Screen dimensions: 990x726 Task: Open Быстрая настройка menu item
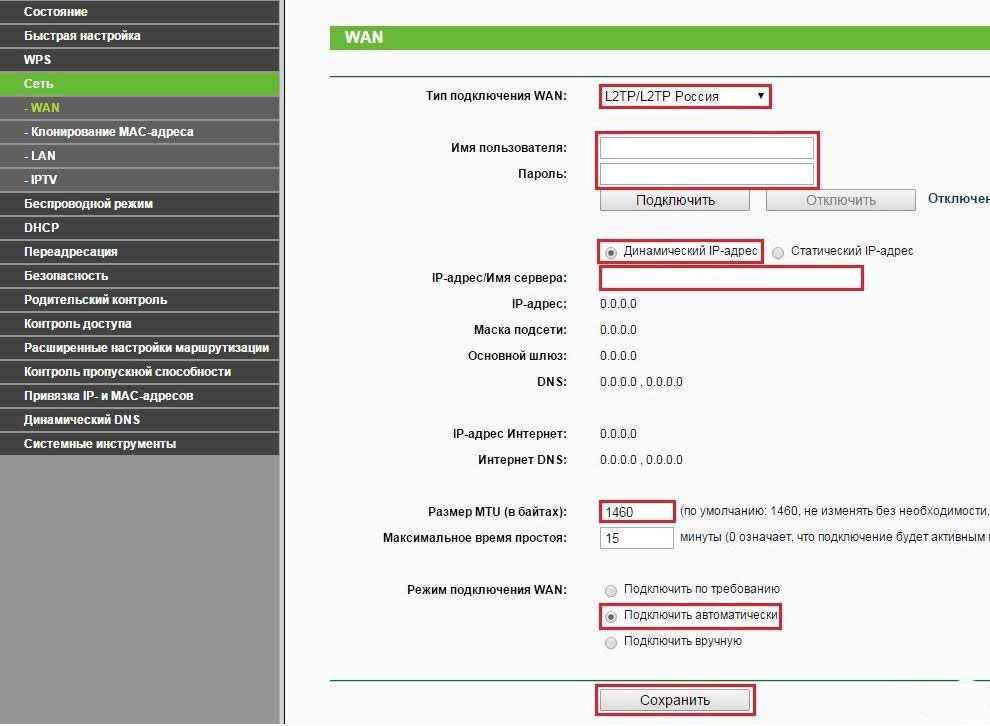point(82,36)
